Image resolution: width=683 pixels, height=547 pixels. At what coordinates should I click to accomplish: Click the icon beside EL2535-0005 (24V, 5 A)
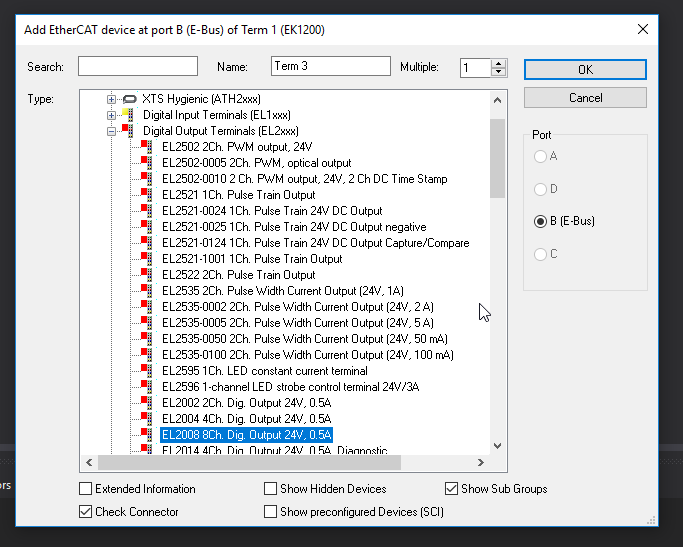[147, 323]
